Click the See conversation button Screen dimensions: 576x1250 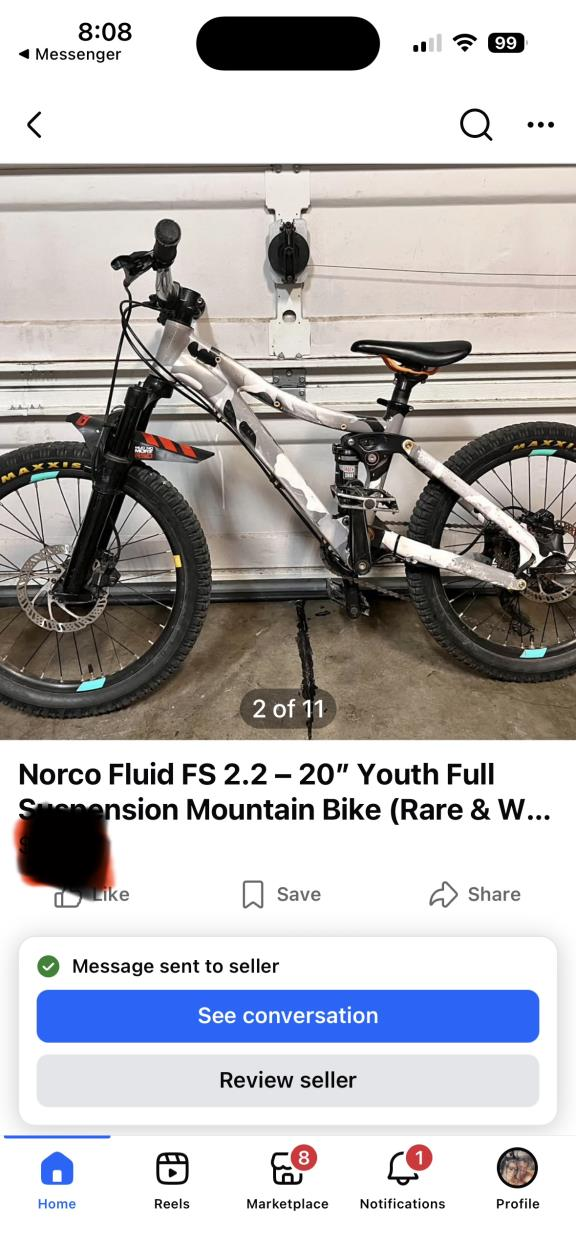(x=288, y=1016)
